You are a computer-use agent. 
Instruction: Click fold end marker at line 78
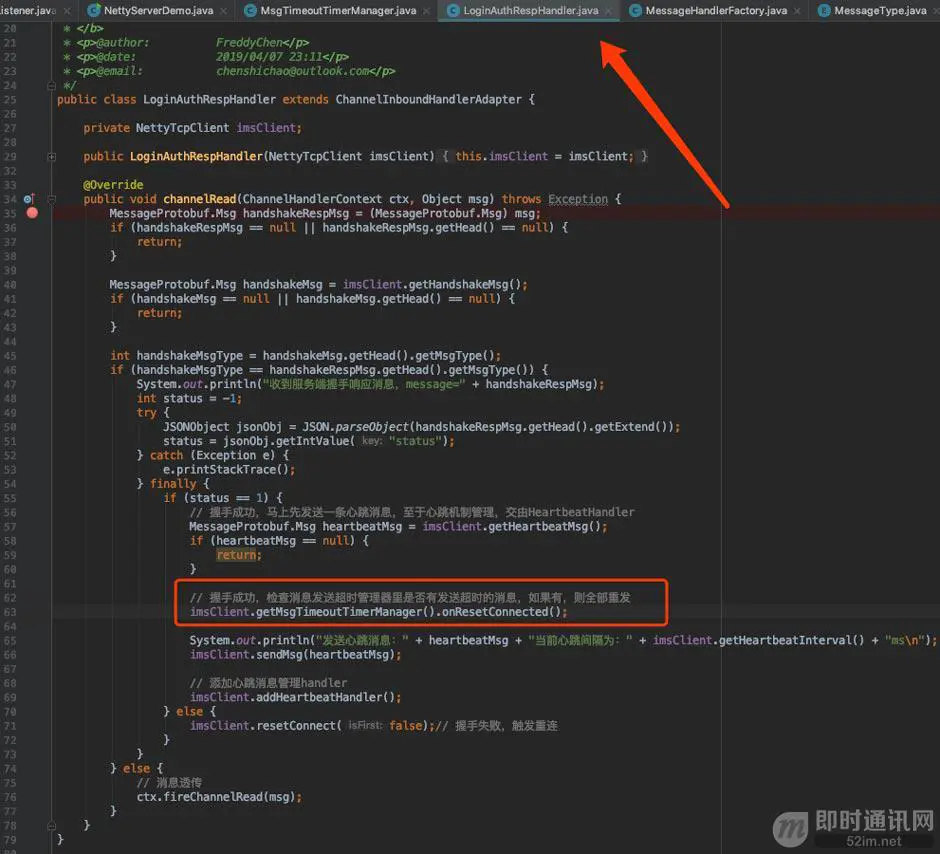52,825
